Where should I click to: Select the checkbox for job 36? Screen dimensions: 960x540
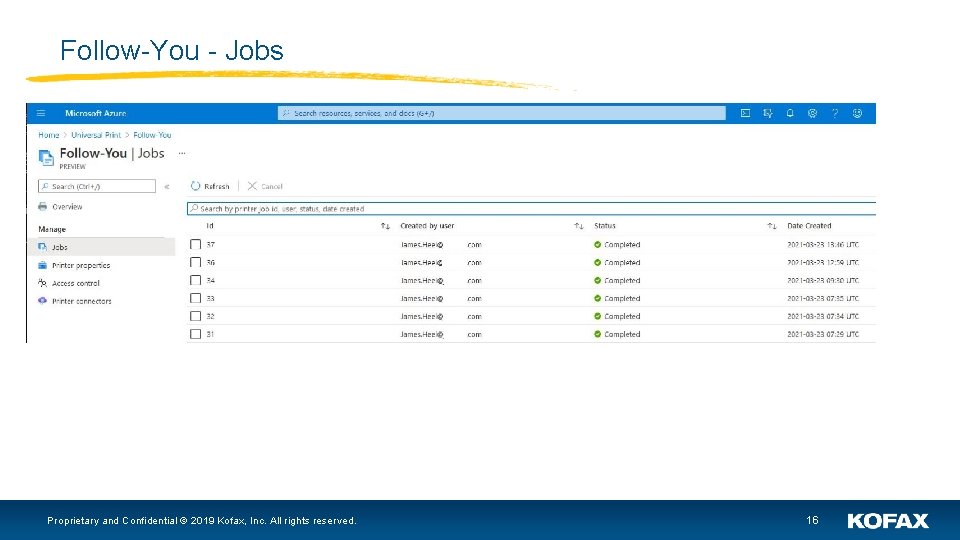(x=195, y=262)
